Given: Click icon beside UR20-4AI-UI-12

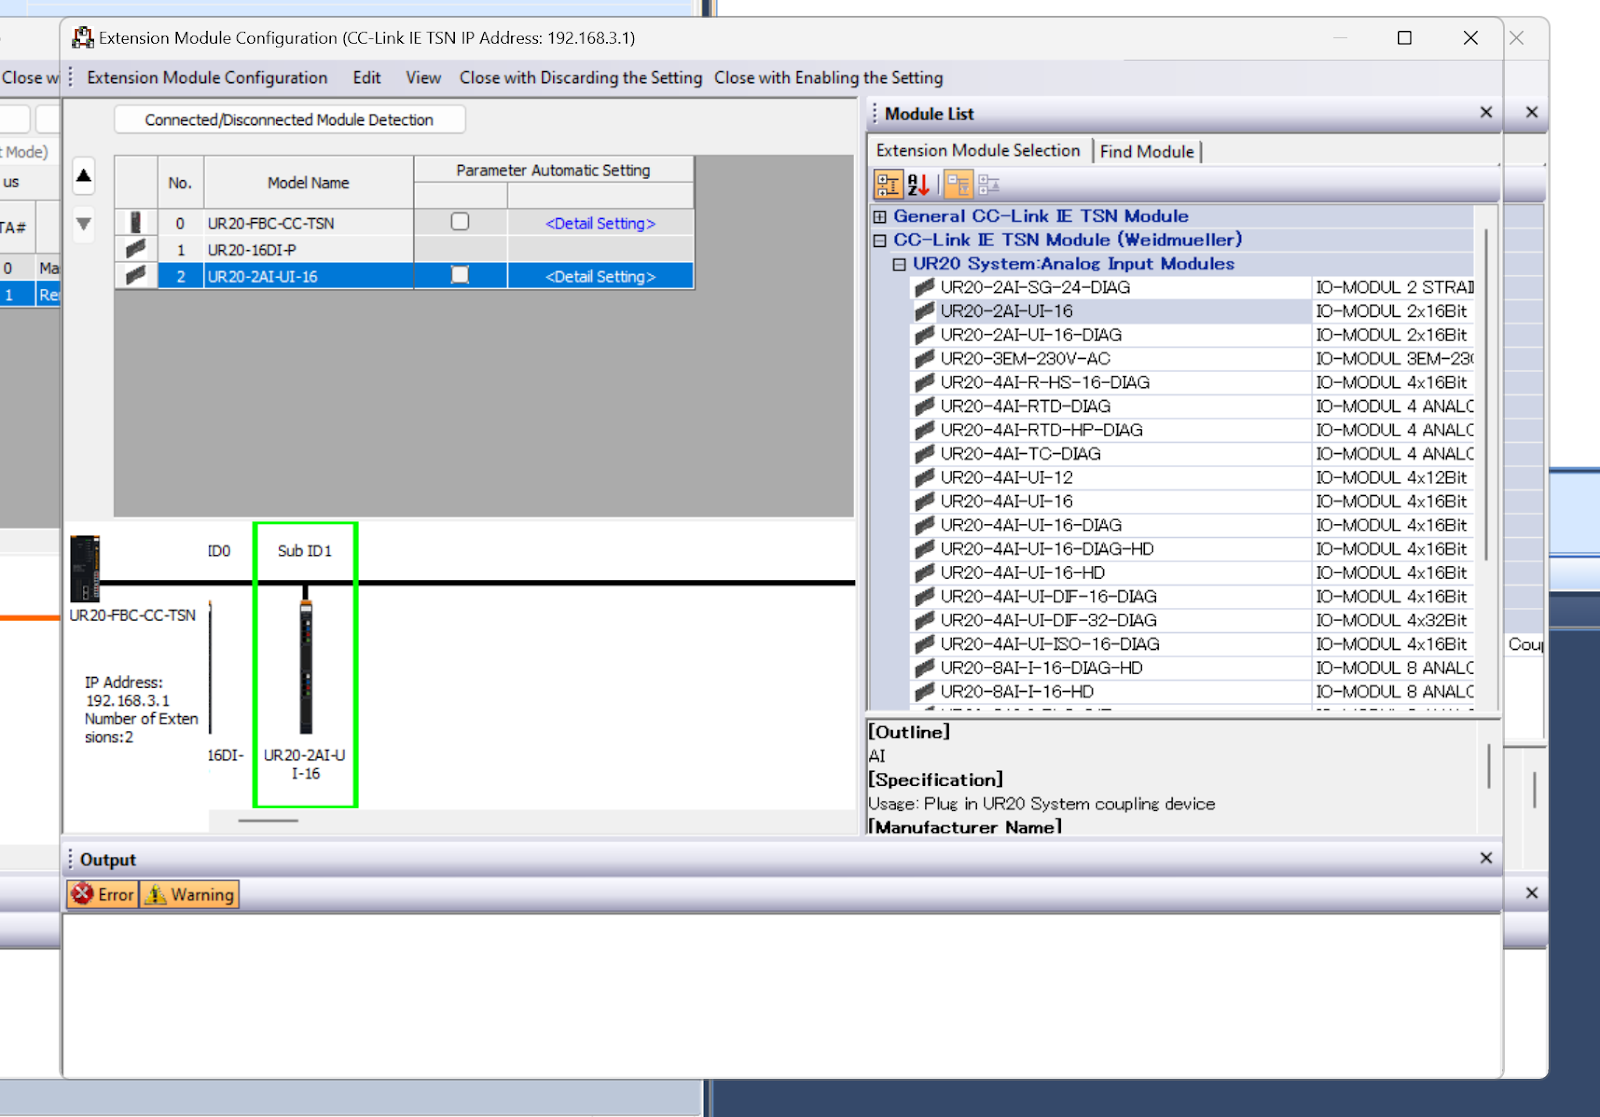Looking at the screenshot, I should click(x=925, y=477).
